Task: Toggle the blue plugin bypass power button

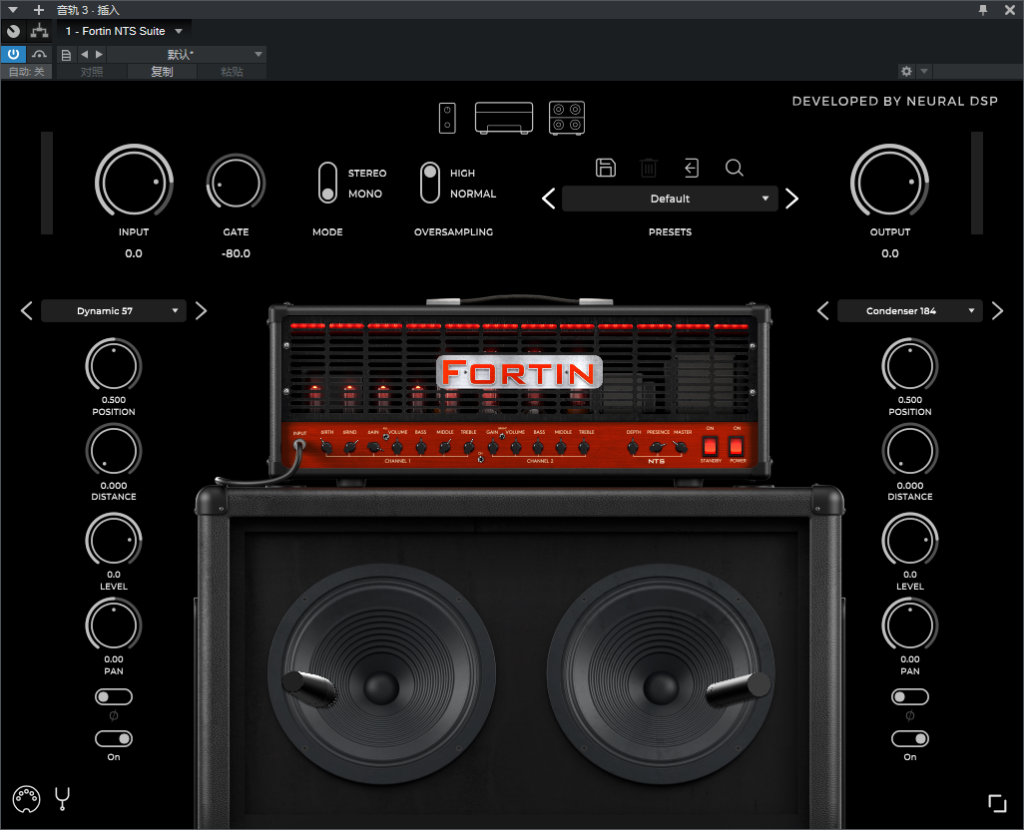Action: pyautogui.click(x=13, y=54)
